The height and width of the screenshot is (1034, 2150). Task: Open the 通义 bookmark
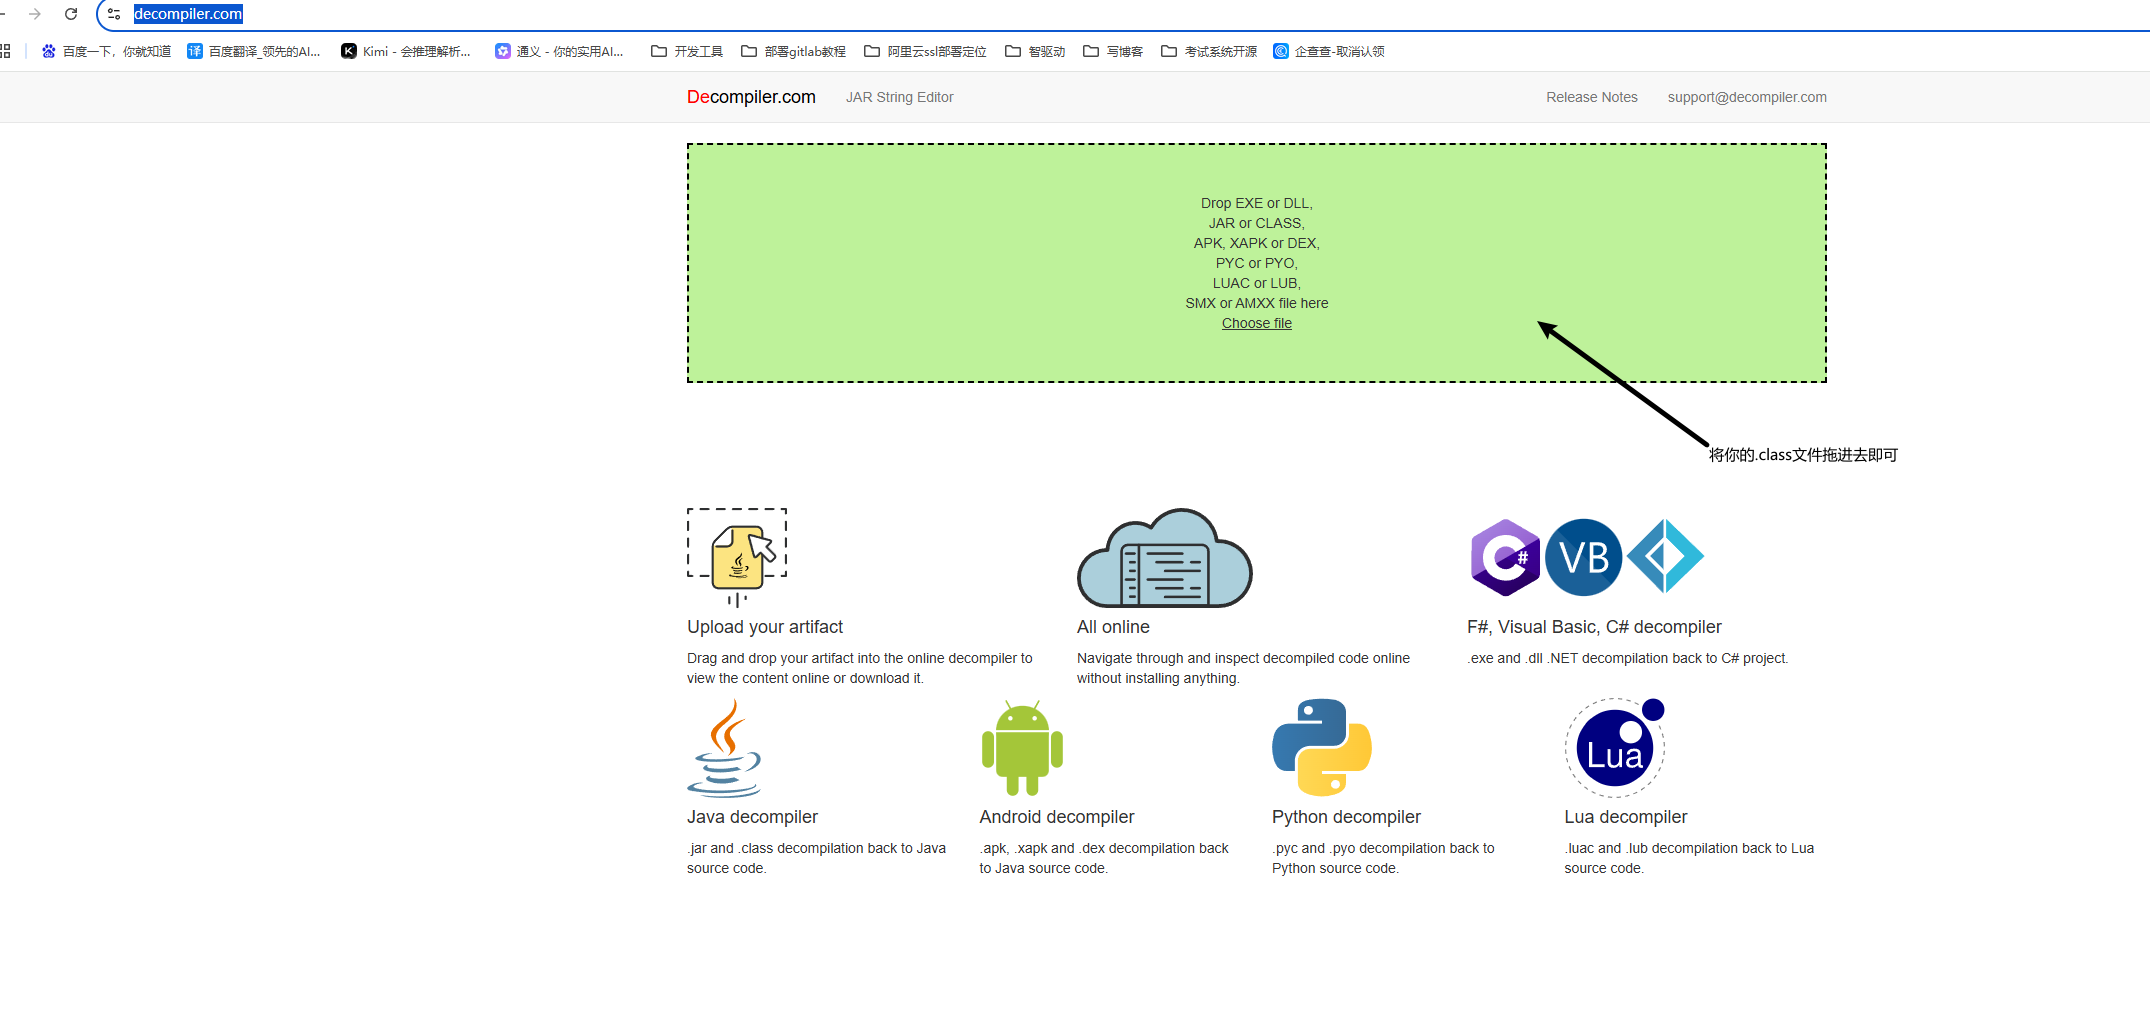click(560, 51)
